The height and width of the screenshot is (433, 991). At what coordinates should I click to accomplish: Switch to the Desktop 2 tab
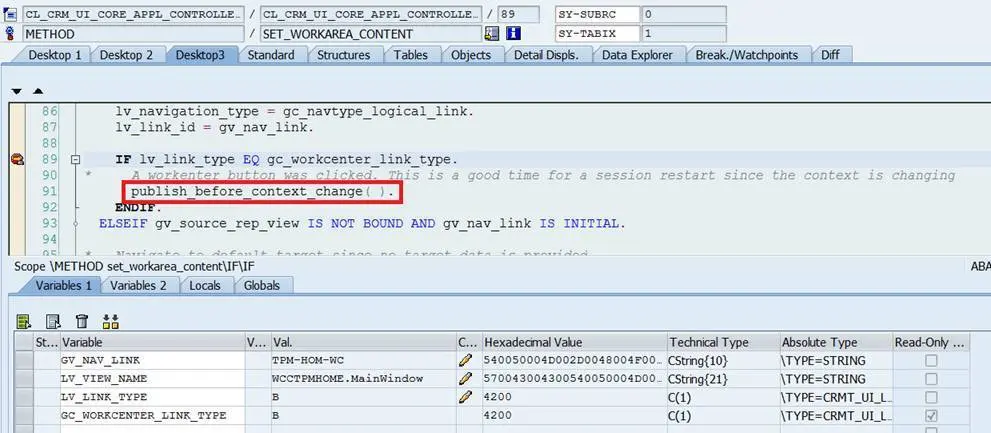(126, 55)
